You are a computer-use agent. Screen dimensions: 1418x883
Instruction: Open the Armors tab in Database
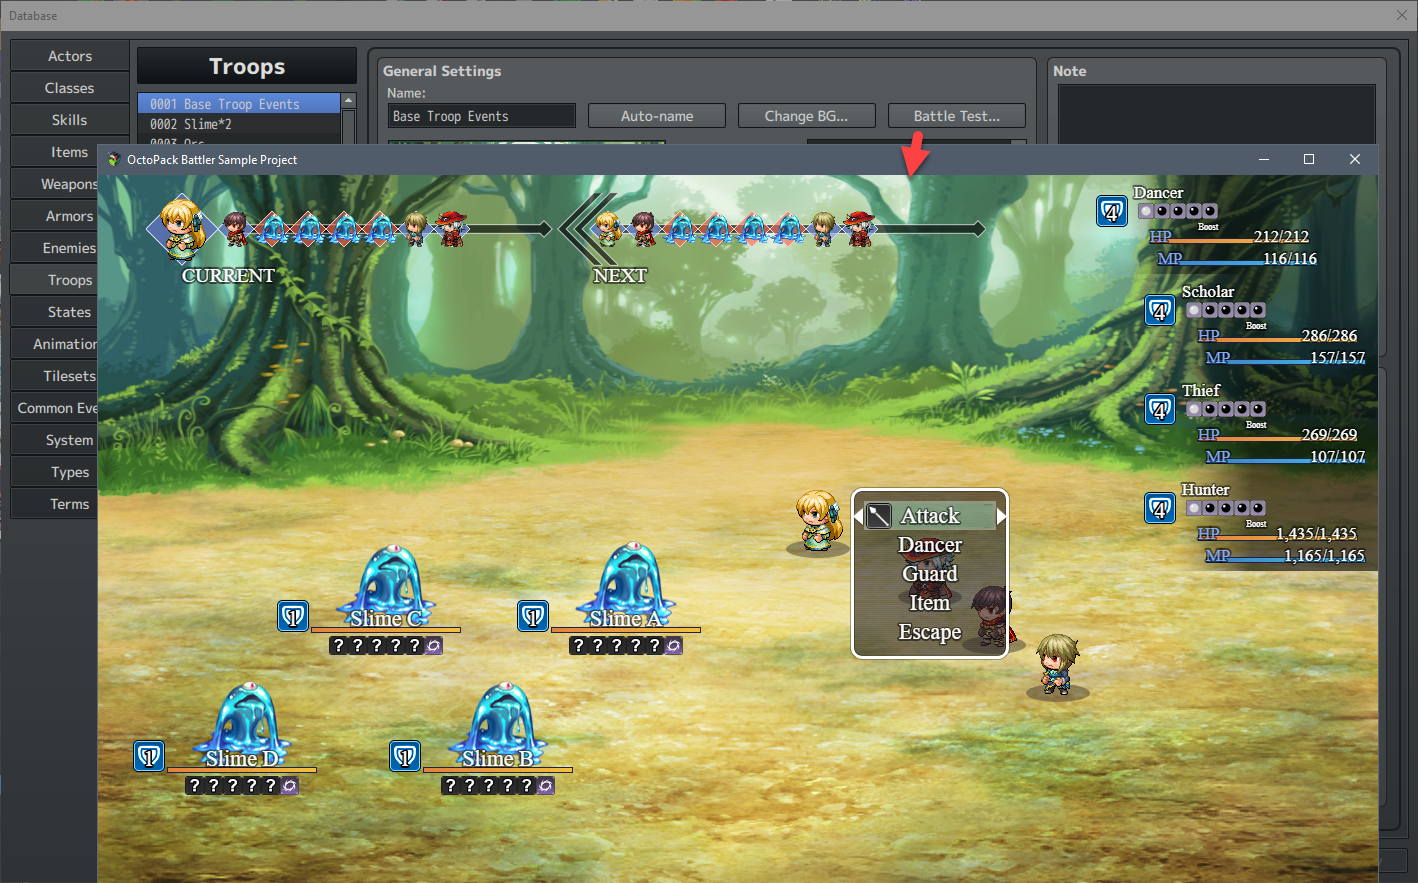(55, 216)
